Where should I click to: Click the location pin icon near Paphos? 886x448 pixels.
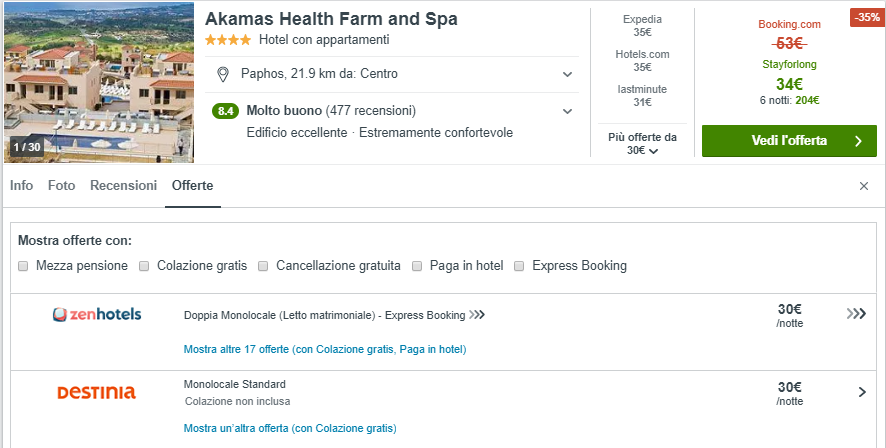click(222, 74)
